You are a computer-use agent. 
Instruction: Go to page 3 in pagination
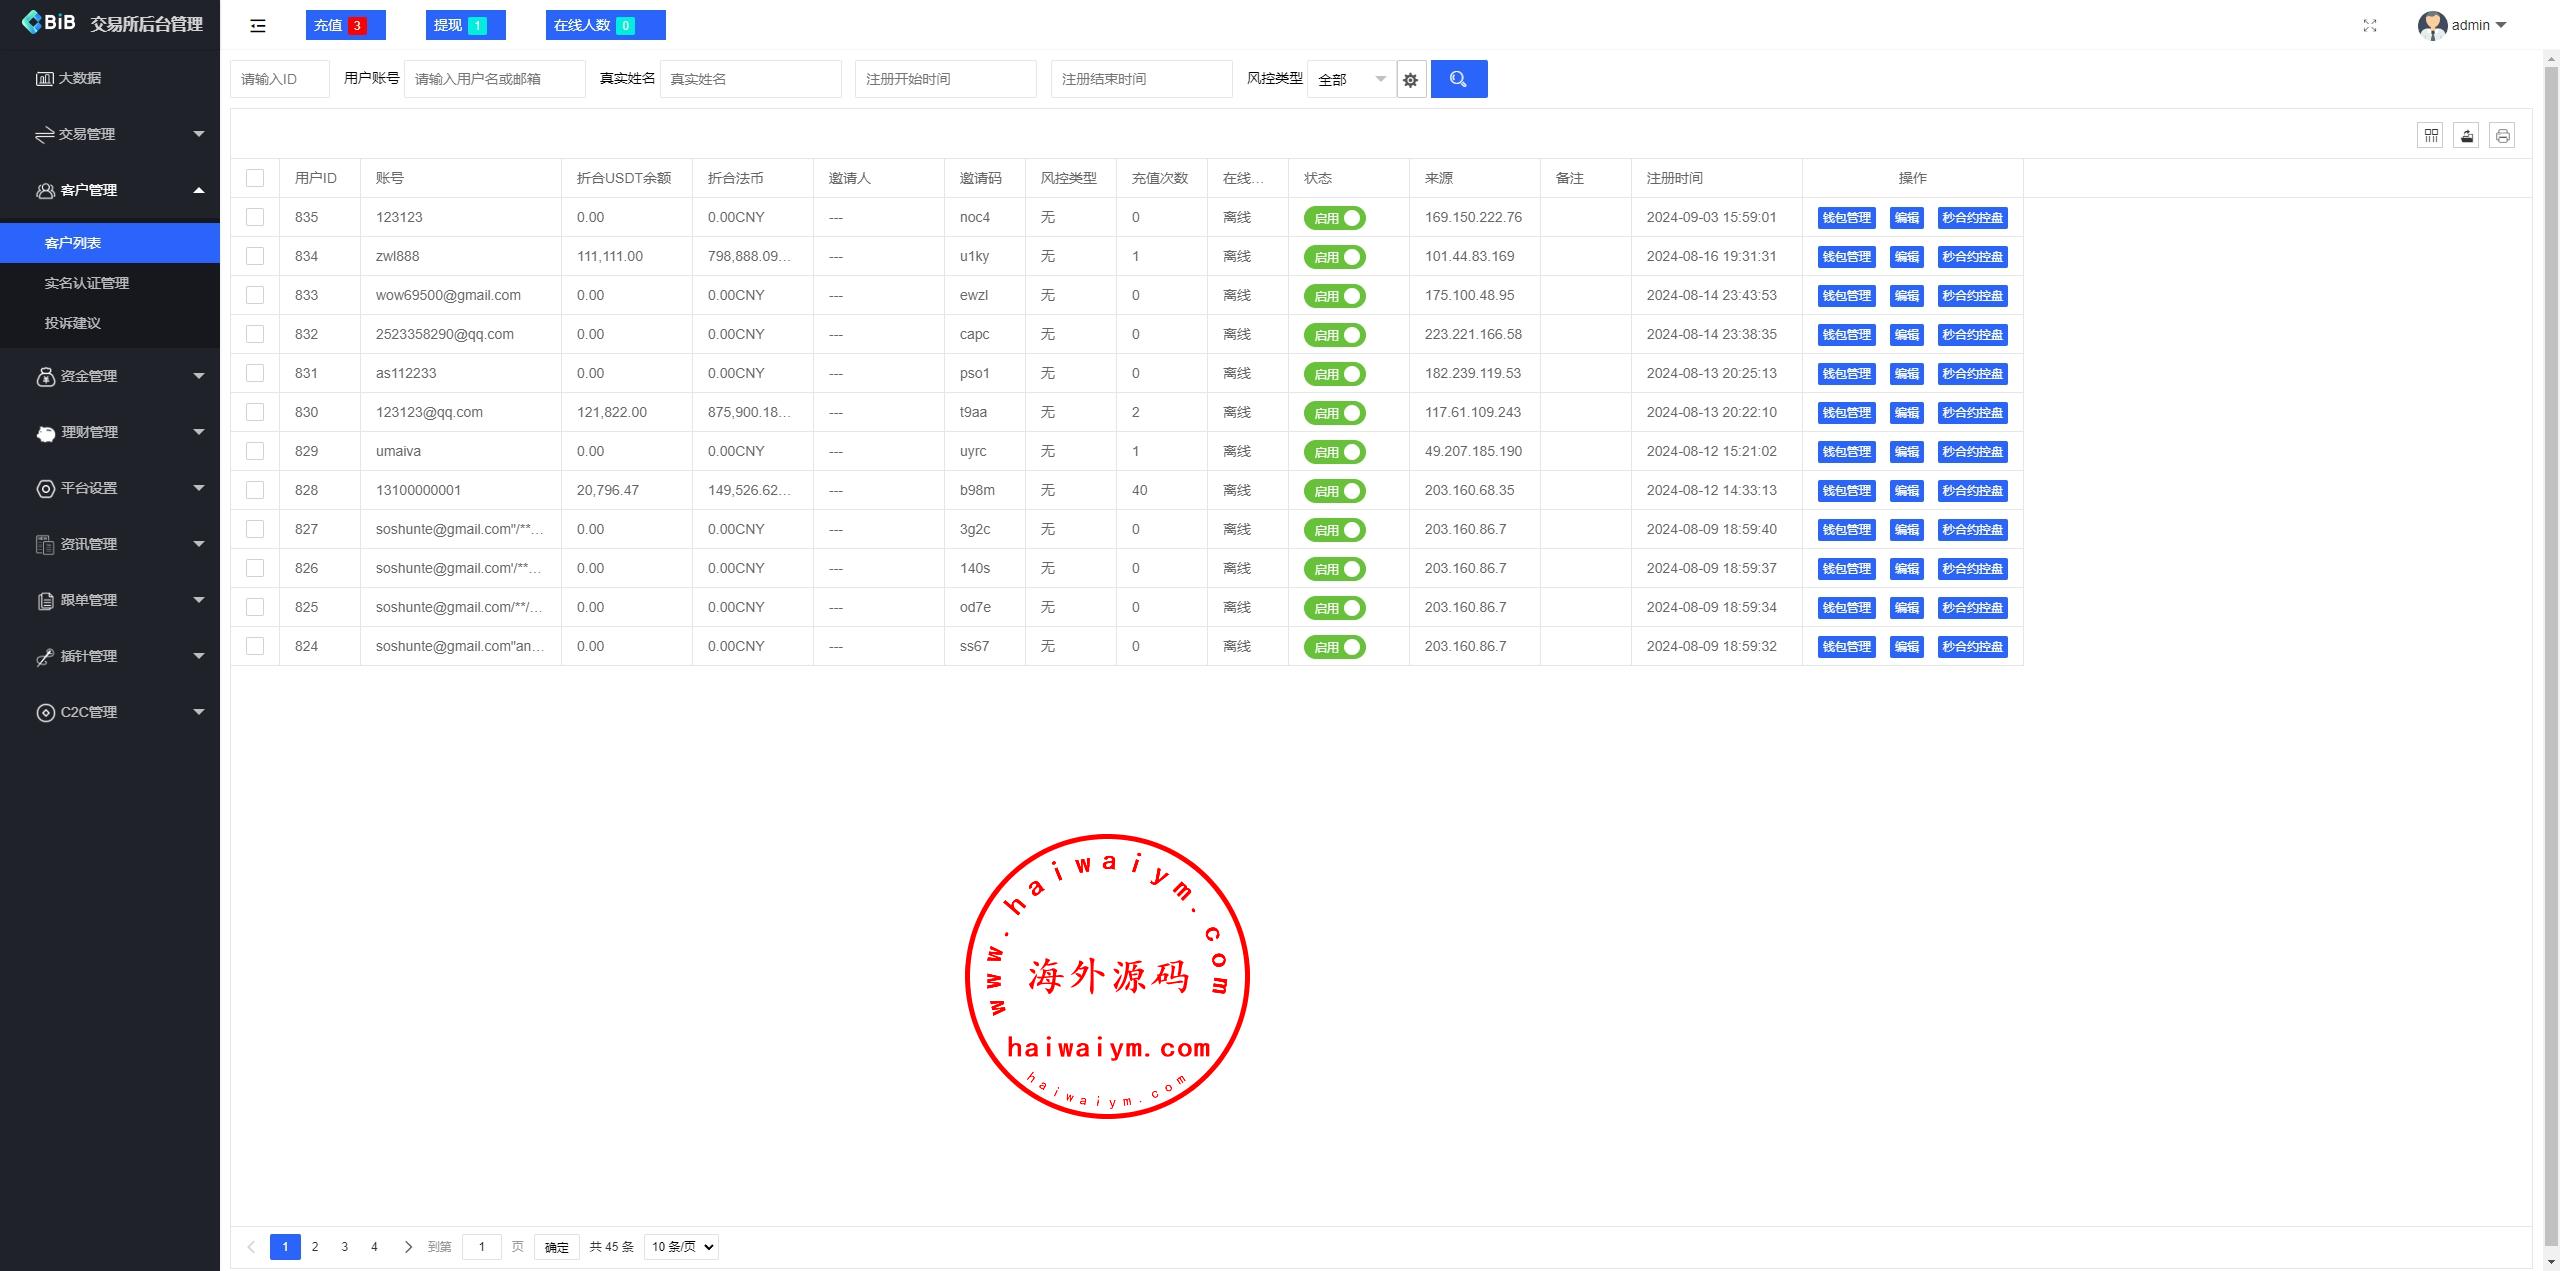(345, 1247)
